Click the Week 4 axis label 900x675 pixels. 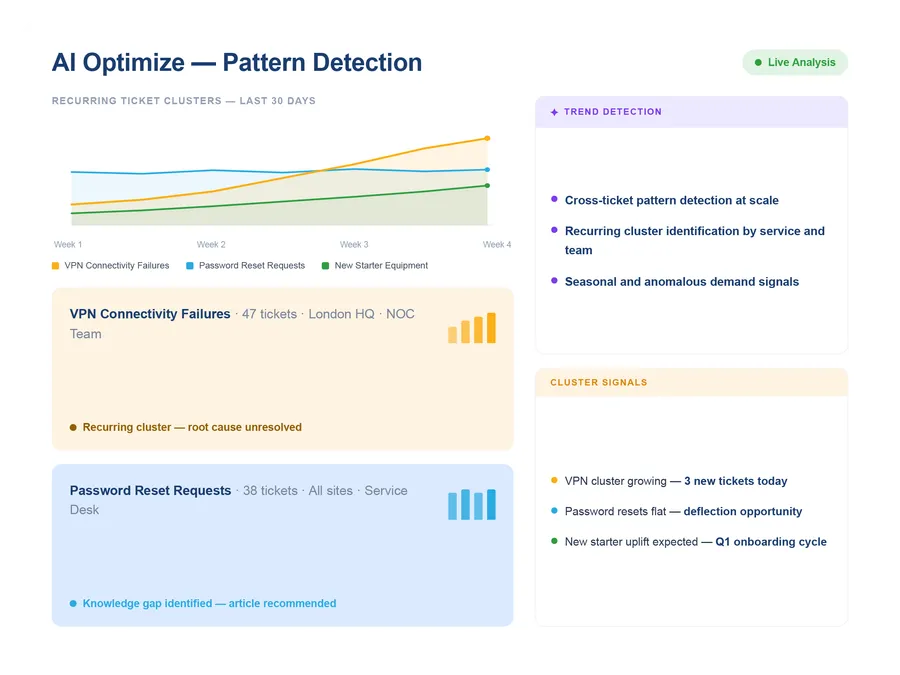click(496, 245)
